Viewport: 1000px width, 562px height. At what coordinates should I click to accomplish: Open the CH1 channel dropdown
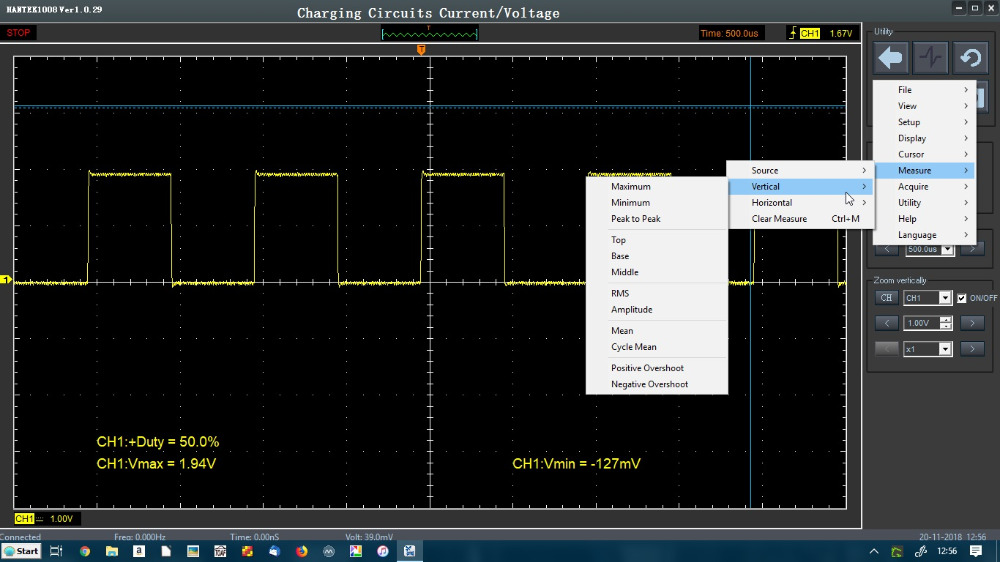(x=945, y=298)
